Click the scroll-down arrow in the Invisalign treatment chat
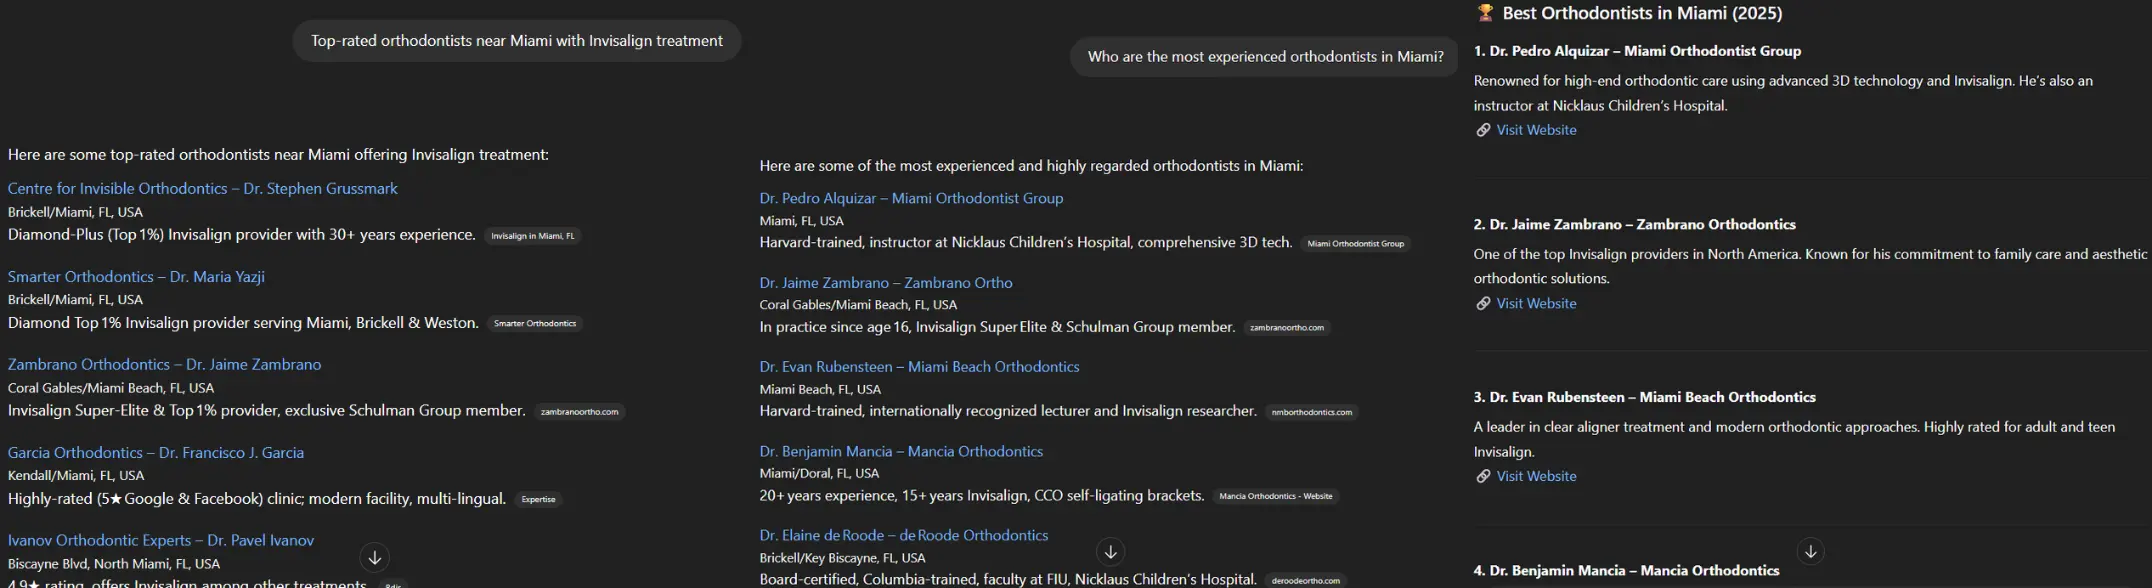 (374, 558)
